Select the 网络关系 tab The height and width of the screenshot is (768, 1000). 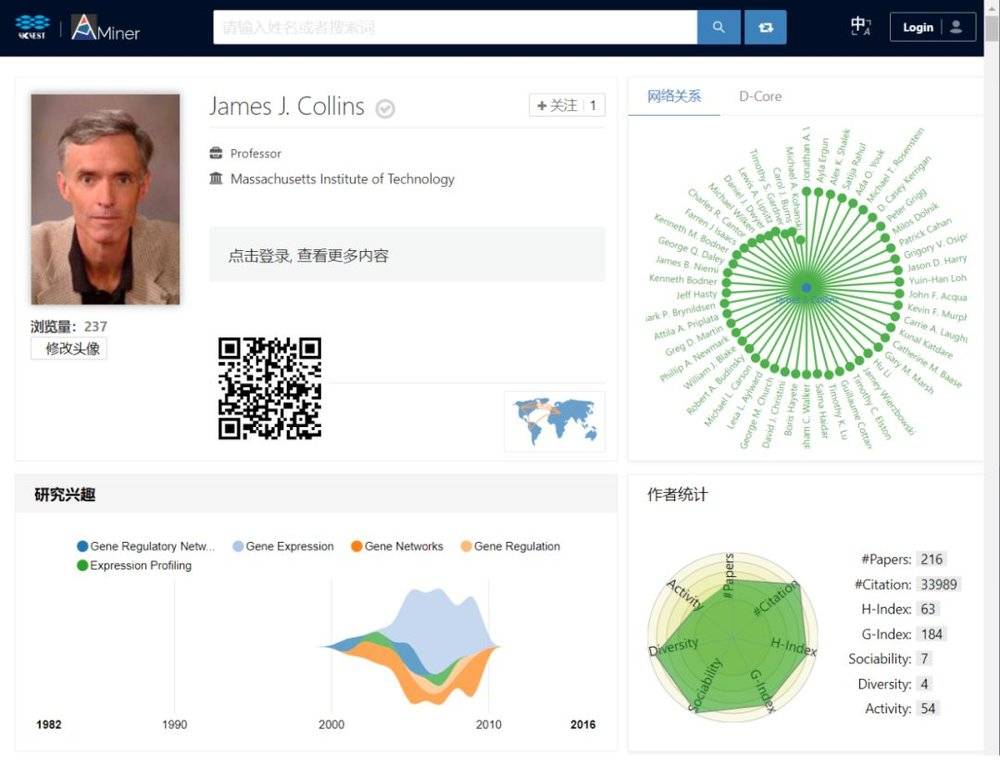[x=674, y=96]
